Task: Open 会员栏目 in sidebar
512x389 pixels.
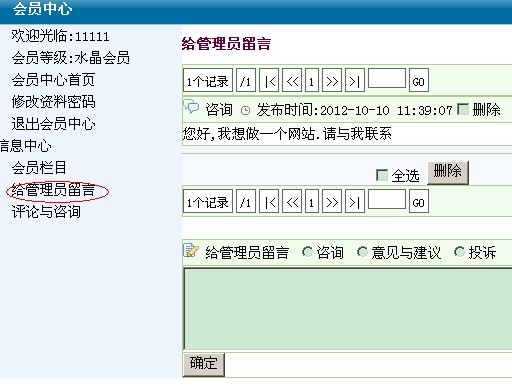Action: click(x=39, y=168)
